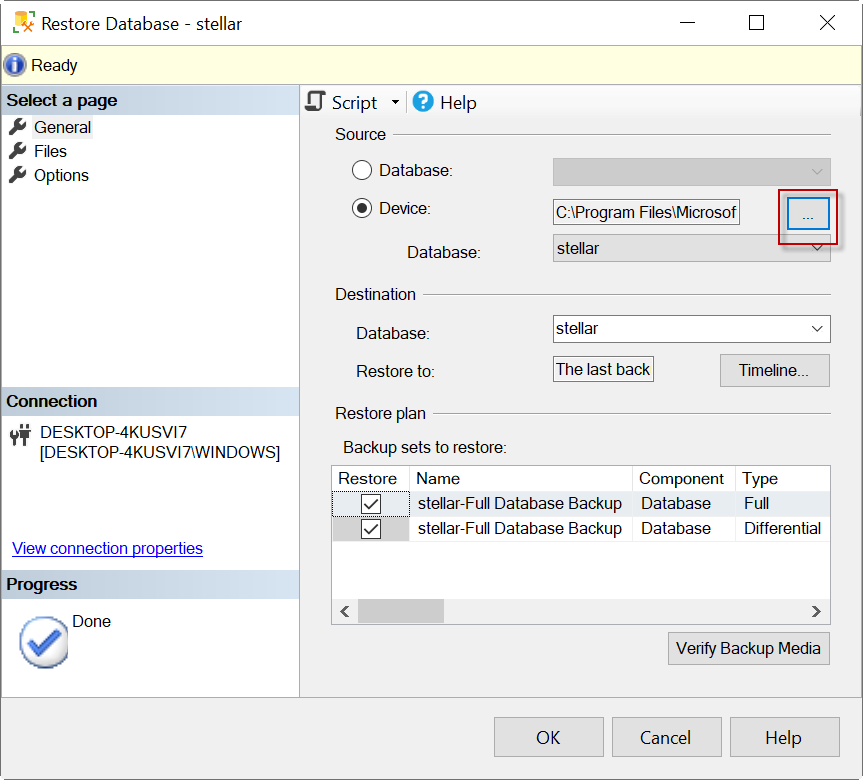Click the Component column header
The image size is (863, 780).
(684, 478)
